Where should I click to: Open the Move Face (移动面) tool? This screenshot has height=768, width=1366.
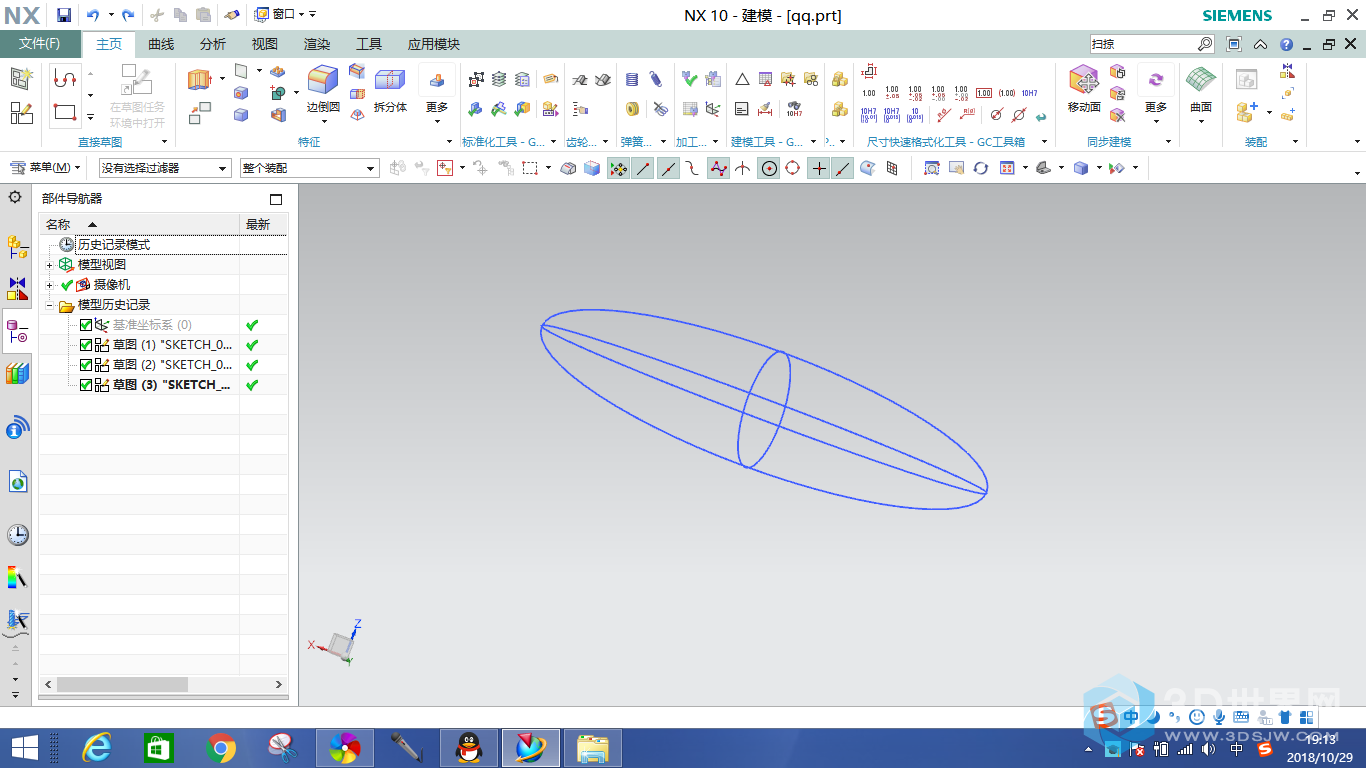point(1084,89)
